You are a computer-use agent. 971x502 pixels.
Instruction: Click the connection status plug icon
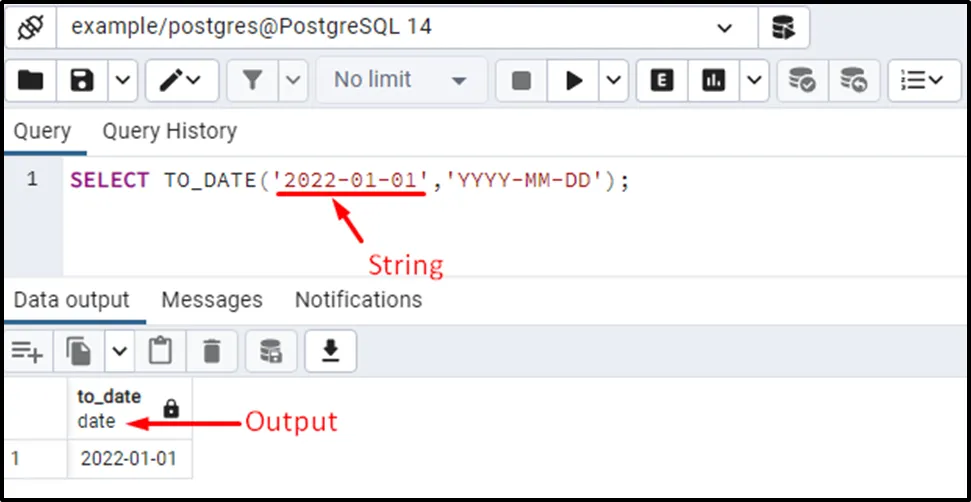click(x=30, y=27)
